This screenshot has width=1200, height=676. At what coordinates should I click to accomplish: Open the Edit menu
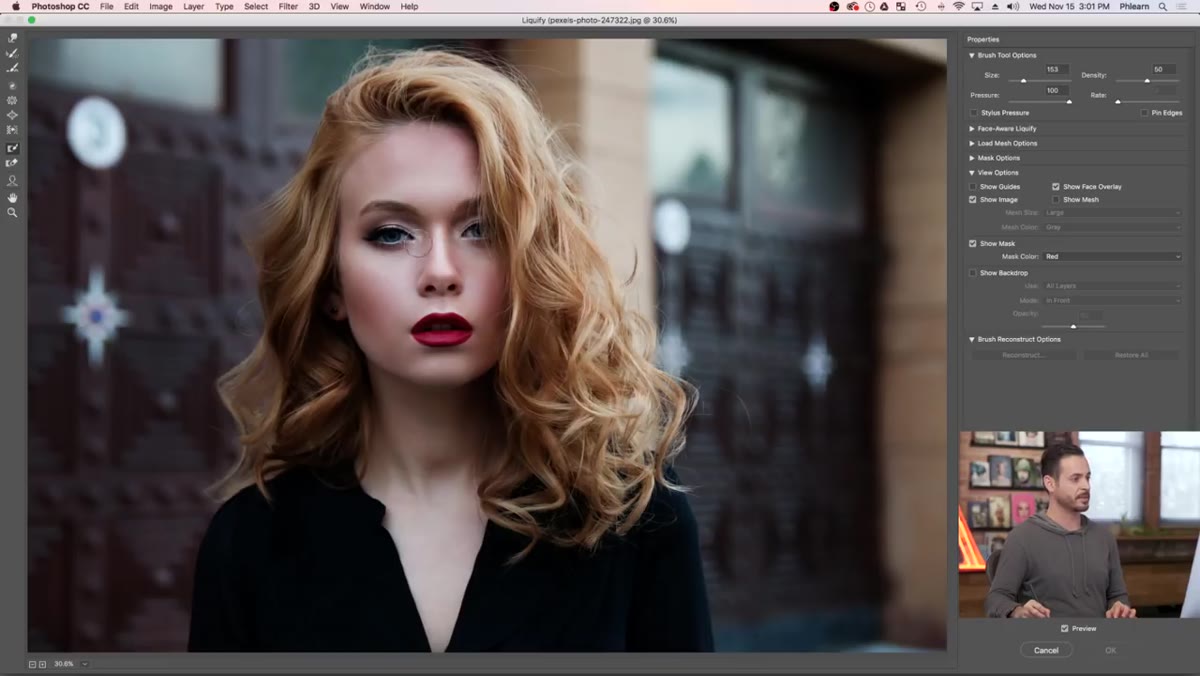pos(131,6)
